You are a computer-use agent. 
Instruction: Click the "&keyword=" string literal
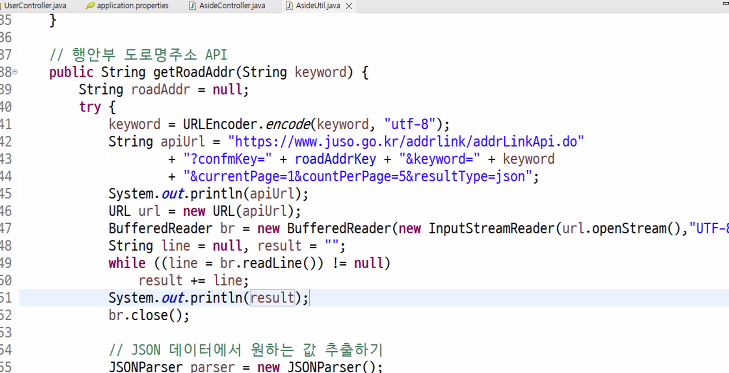[439, 159]
